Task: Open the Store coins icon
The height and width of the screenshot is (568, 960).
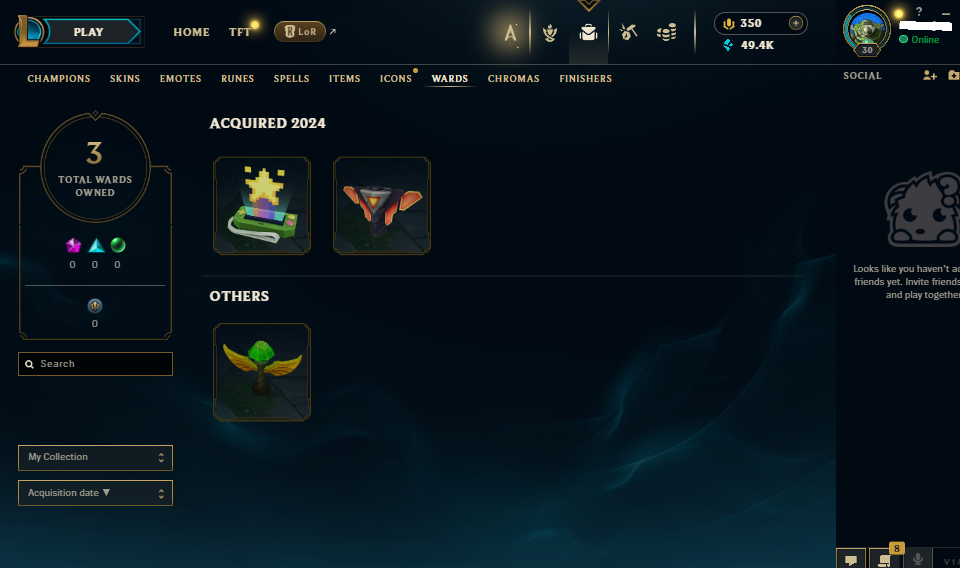Action: pyautogui.click(x=666, y=32)
